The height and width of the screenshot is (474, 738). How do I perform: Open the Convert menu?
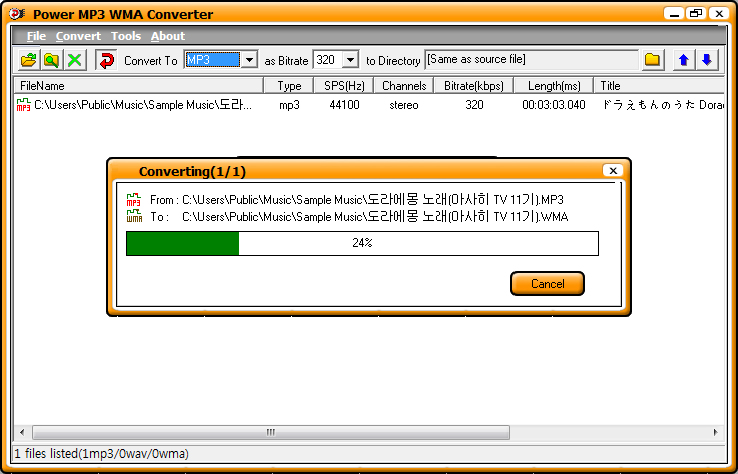(78, 36)
